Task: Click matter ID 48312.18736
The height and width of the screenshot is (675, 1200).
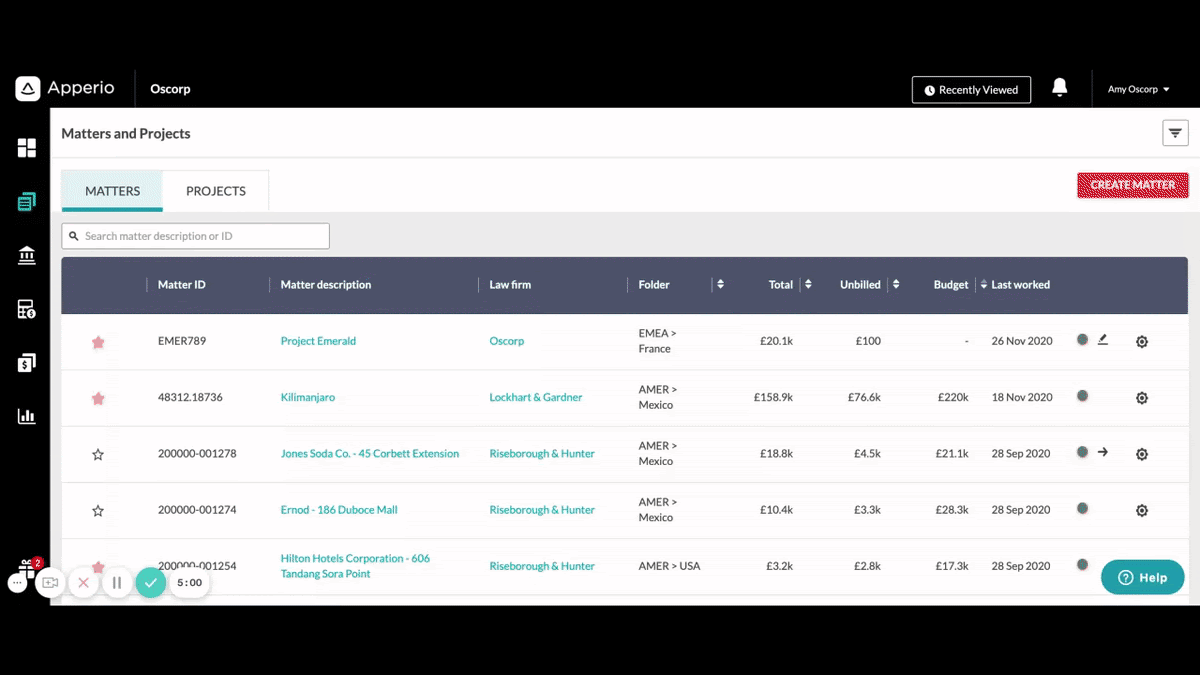Action: tap(190, 397)
